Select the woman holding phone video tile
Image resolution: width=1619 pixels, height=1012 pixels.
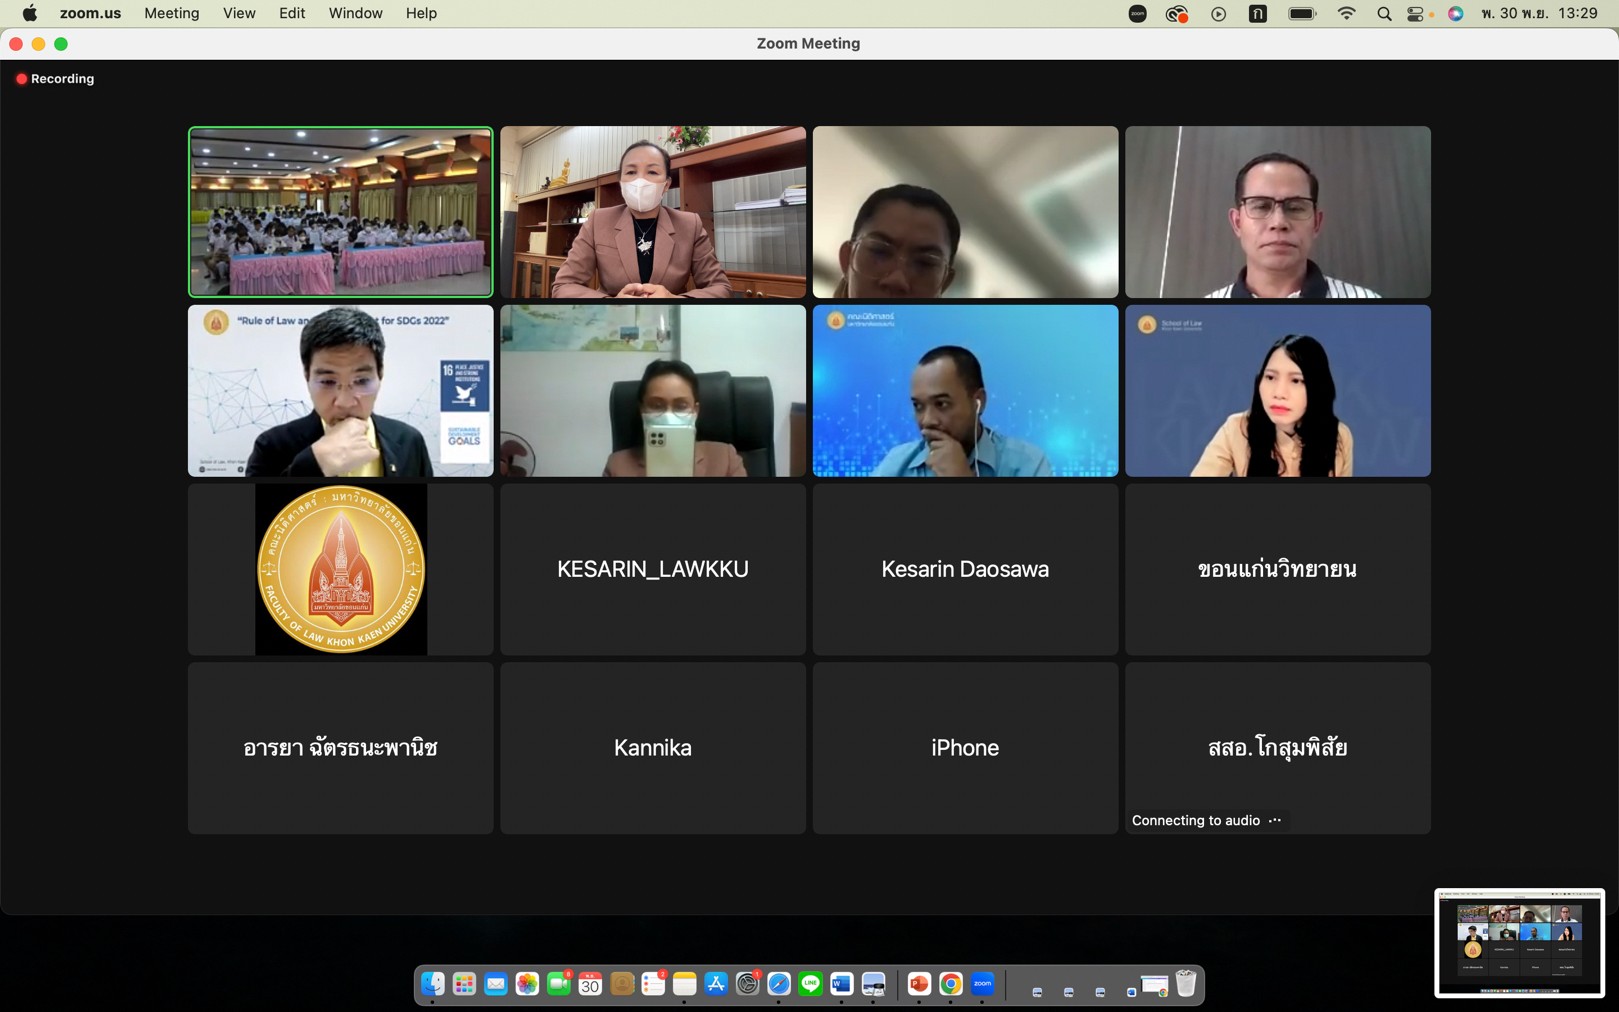[653, 391]
